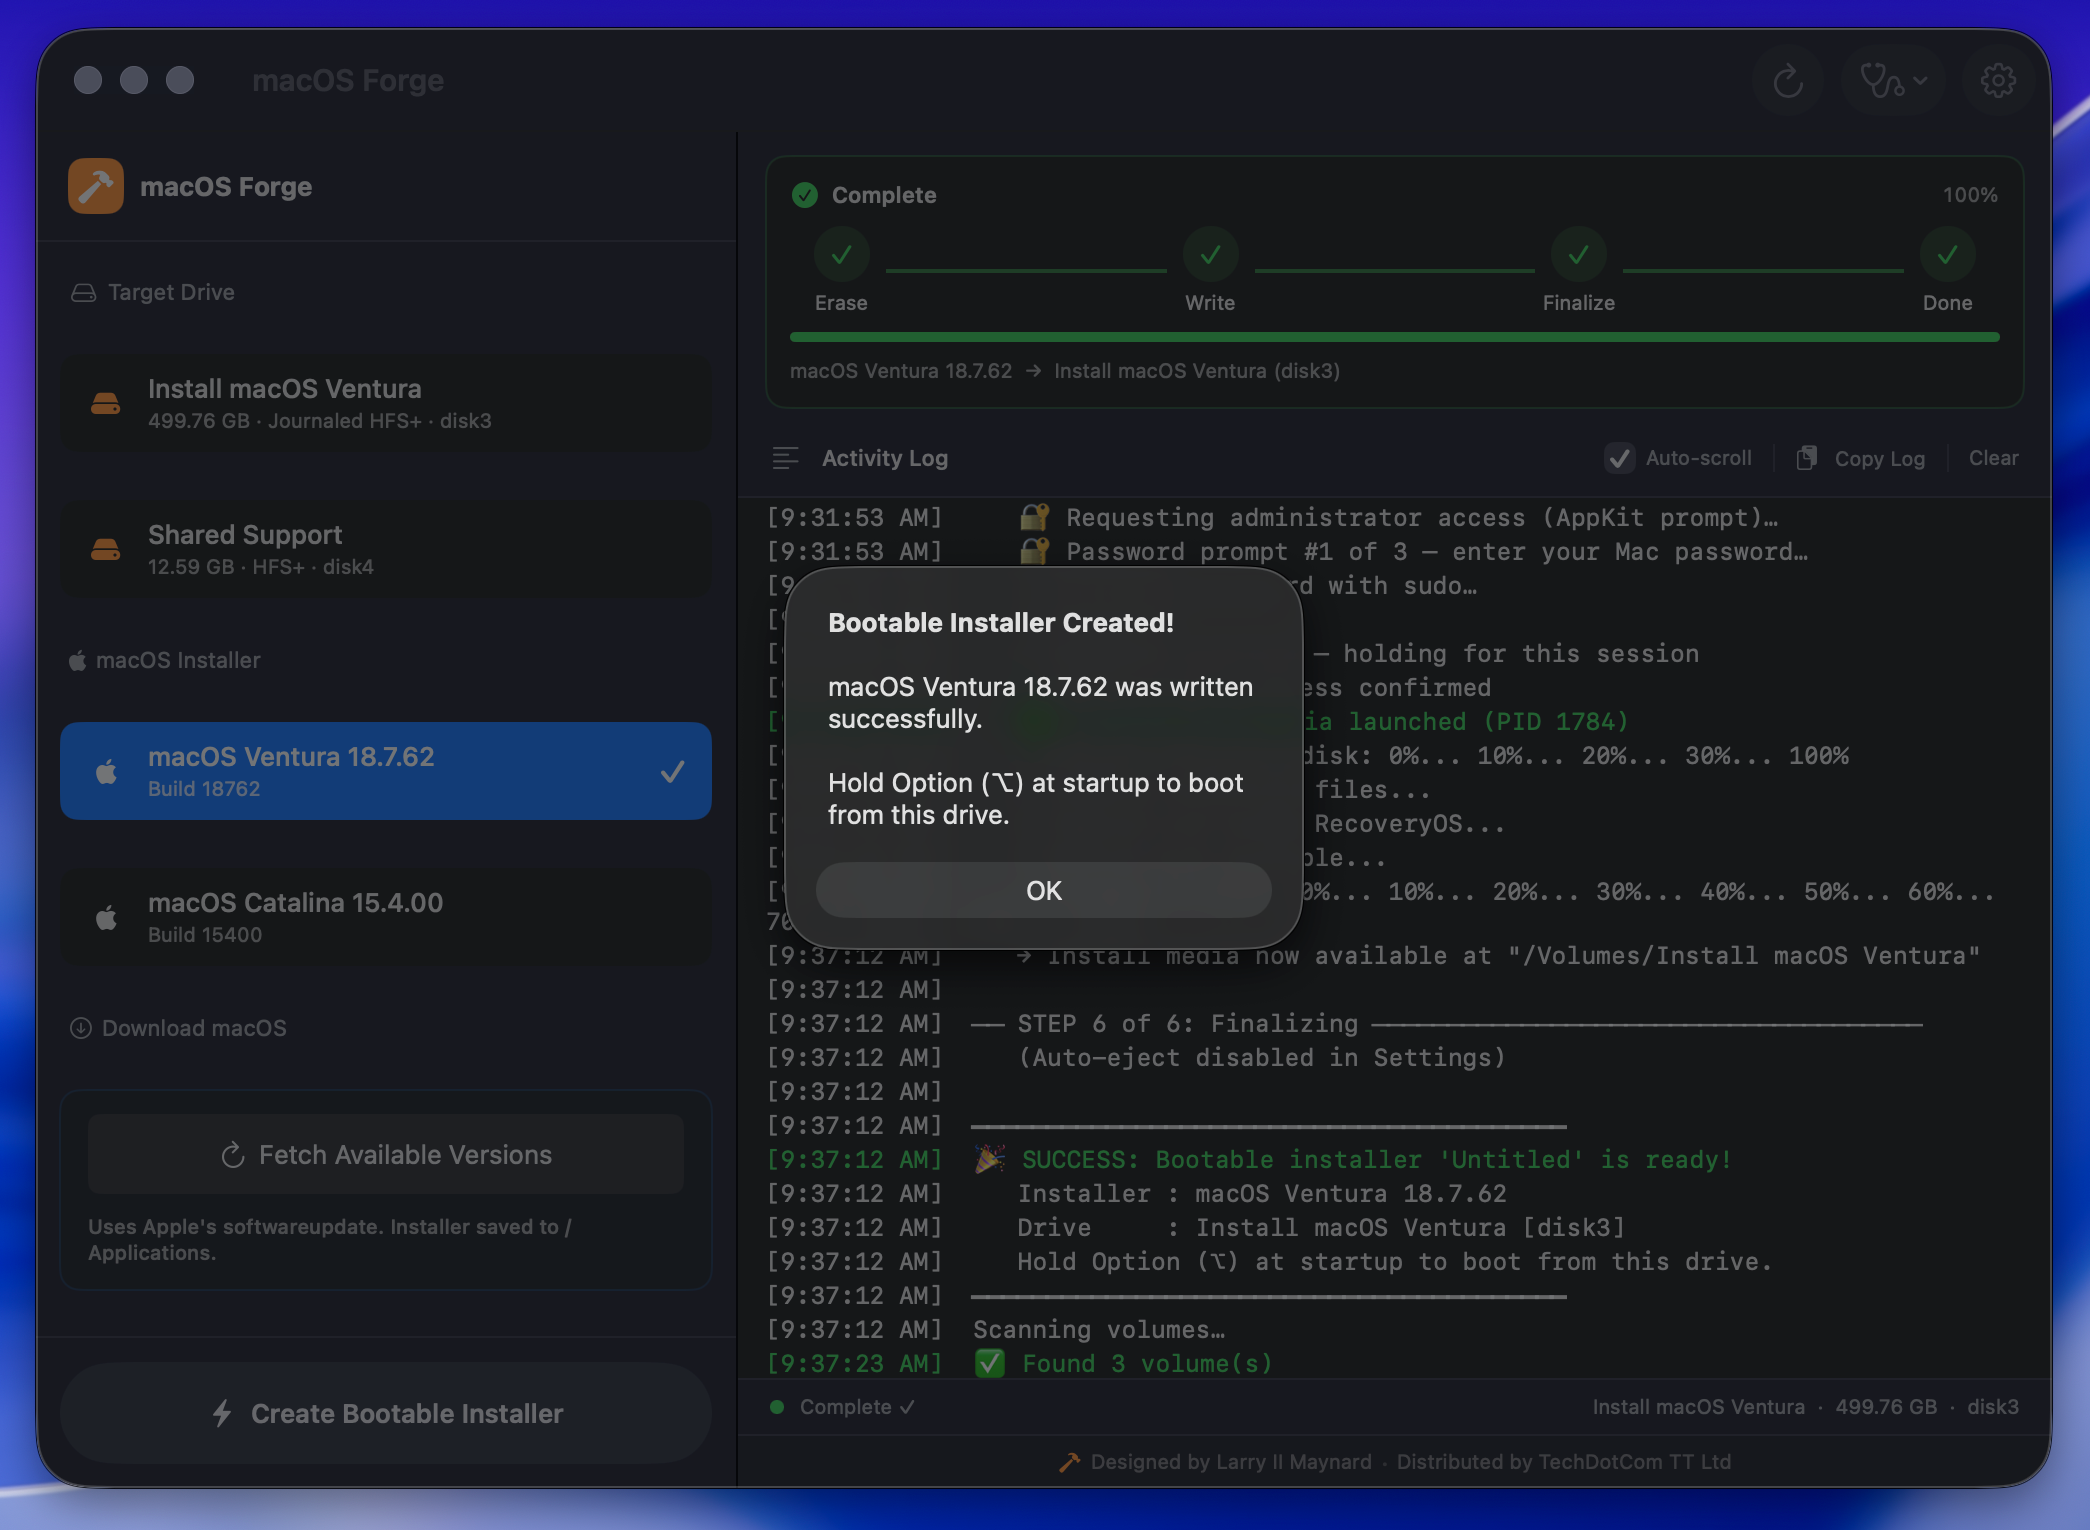Viewport: 2090px width, 1530px height.
Task: Select the macOS Ventura 18.7.62 installer
Action: pos(386,771)
